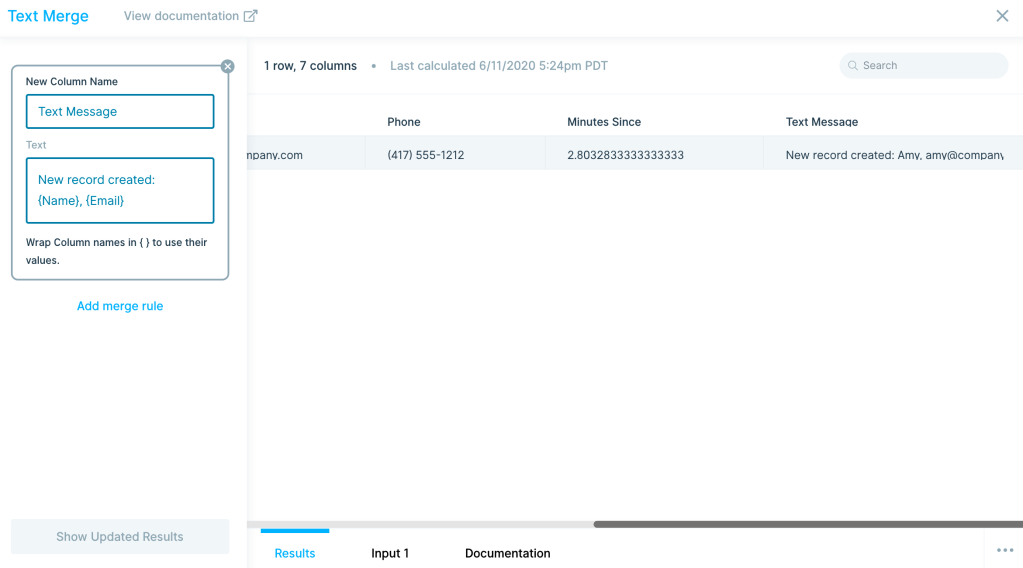This screenshot has height=568, width=1023.
Task: Close the Text Merge panel
Action: (1002, 16)
